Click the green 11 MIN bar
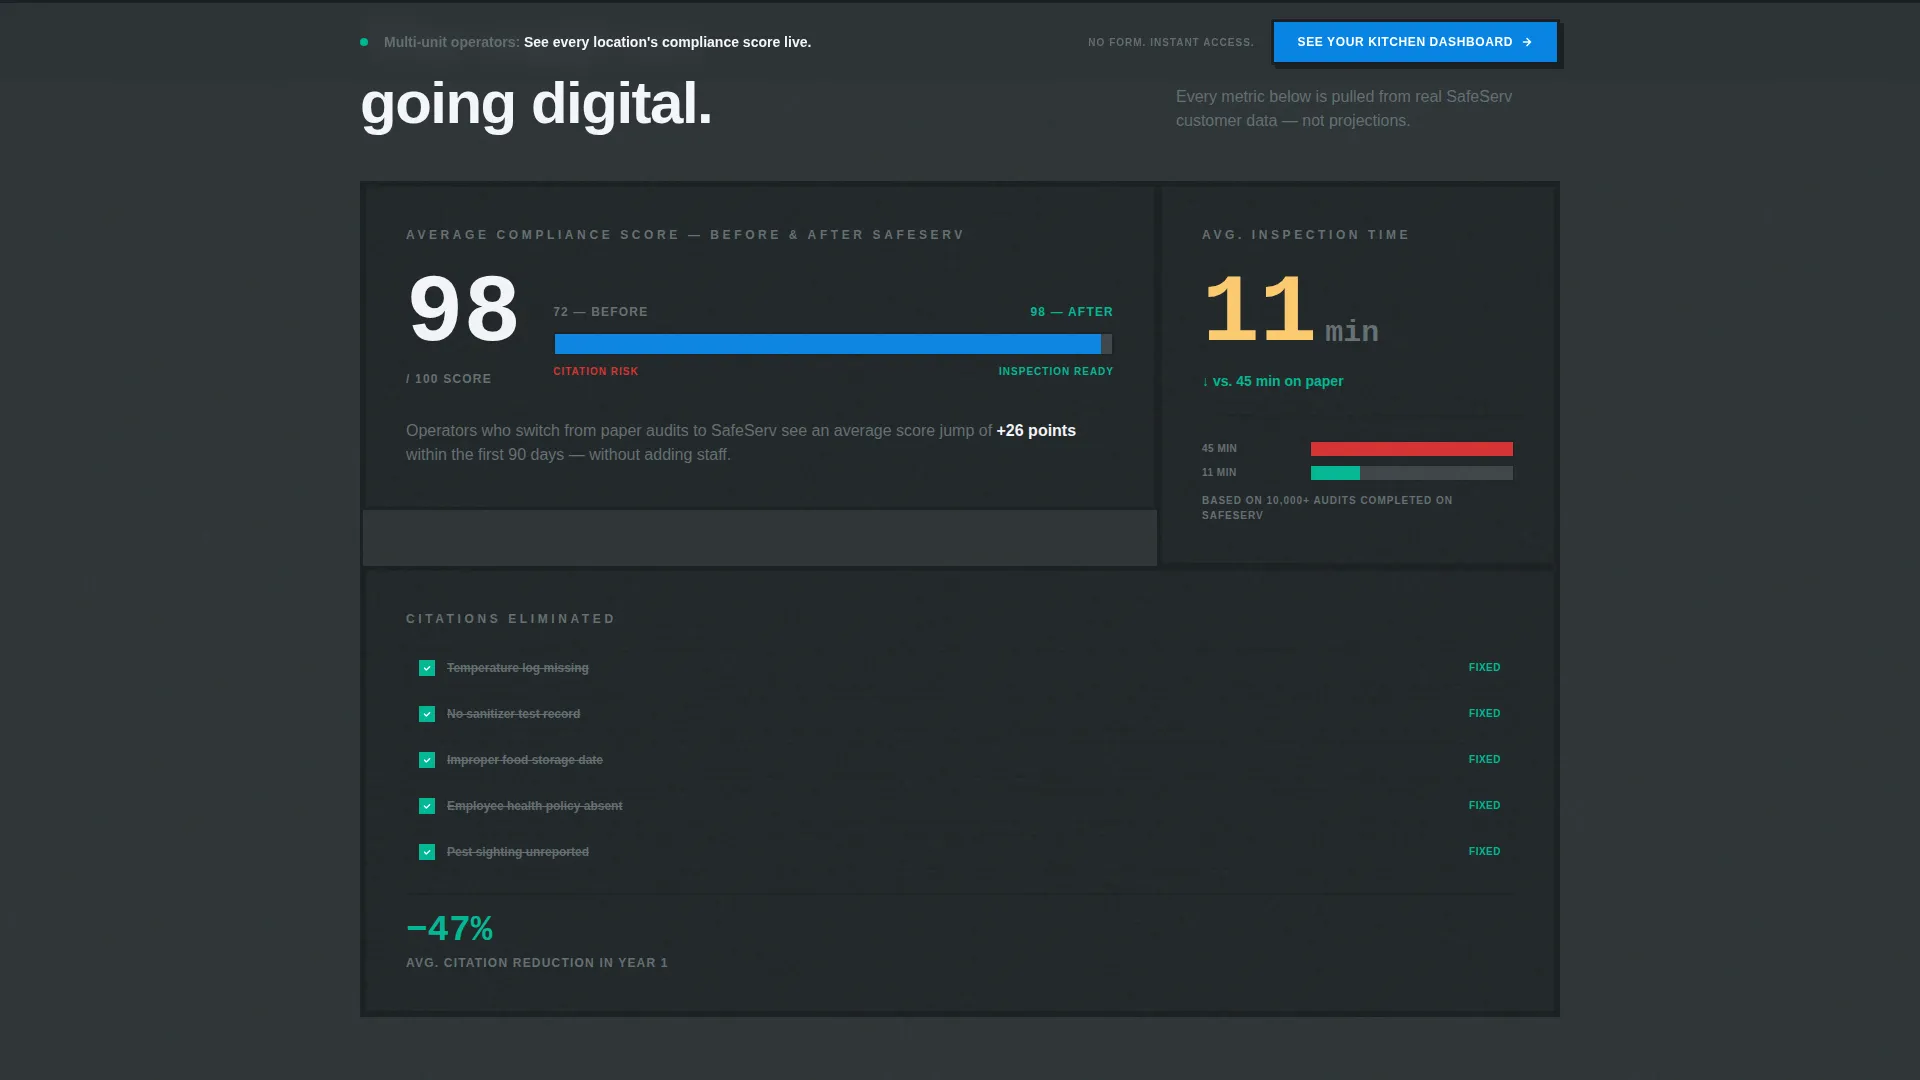 (x=1335, y=473)
